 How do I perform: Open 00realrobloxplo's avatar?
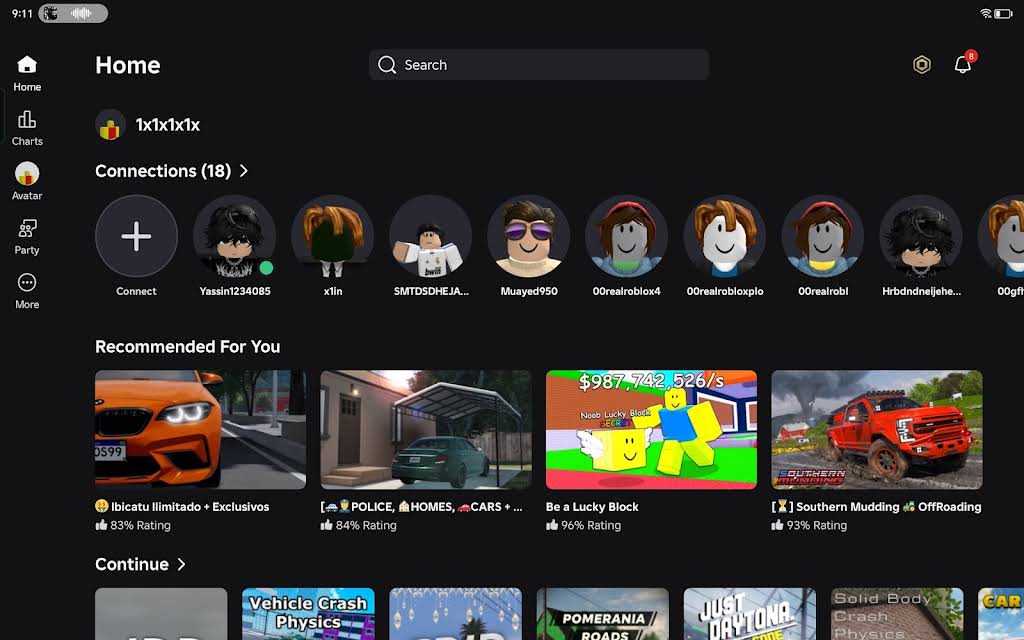pyautogui.click(x=724, y=236)
